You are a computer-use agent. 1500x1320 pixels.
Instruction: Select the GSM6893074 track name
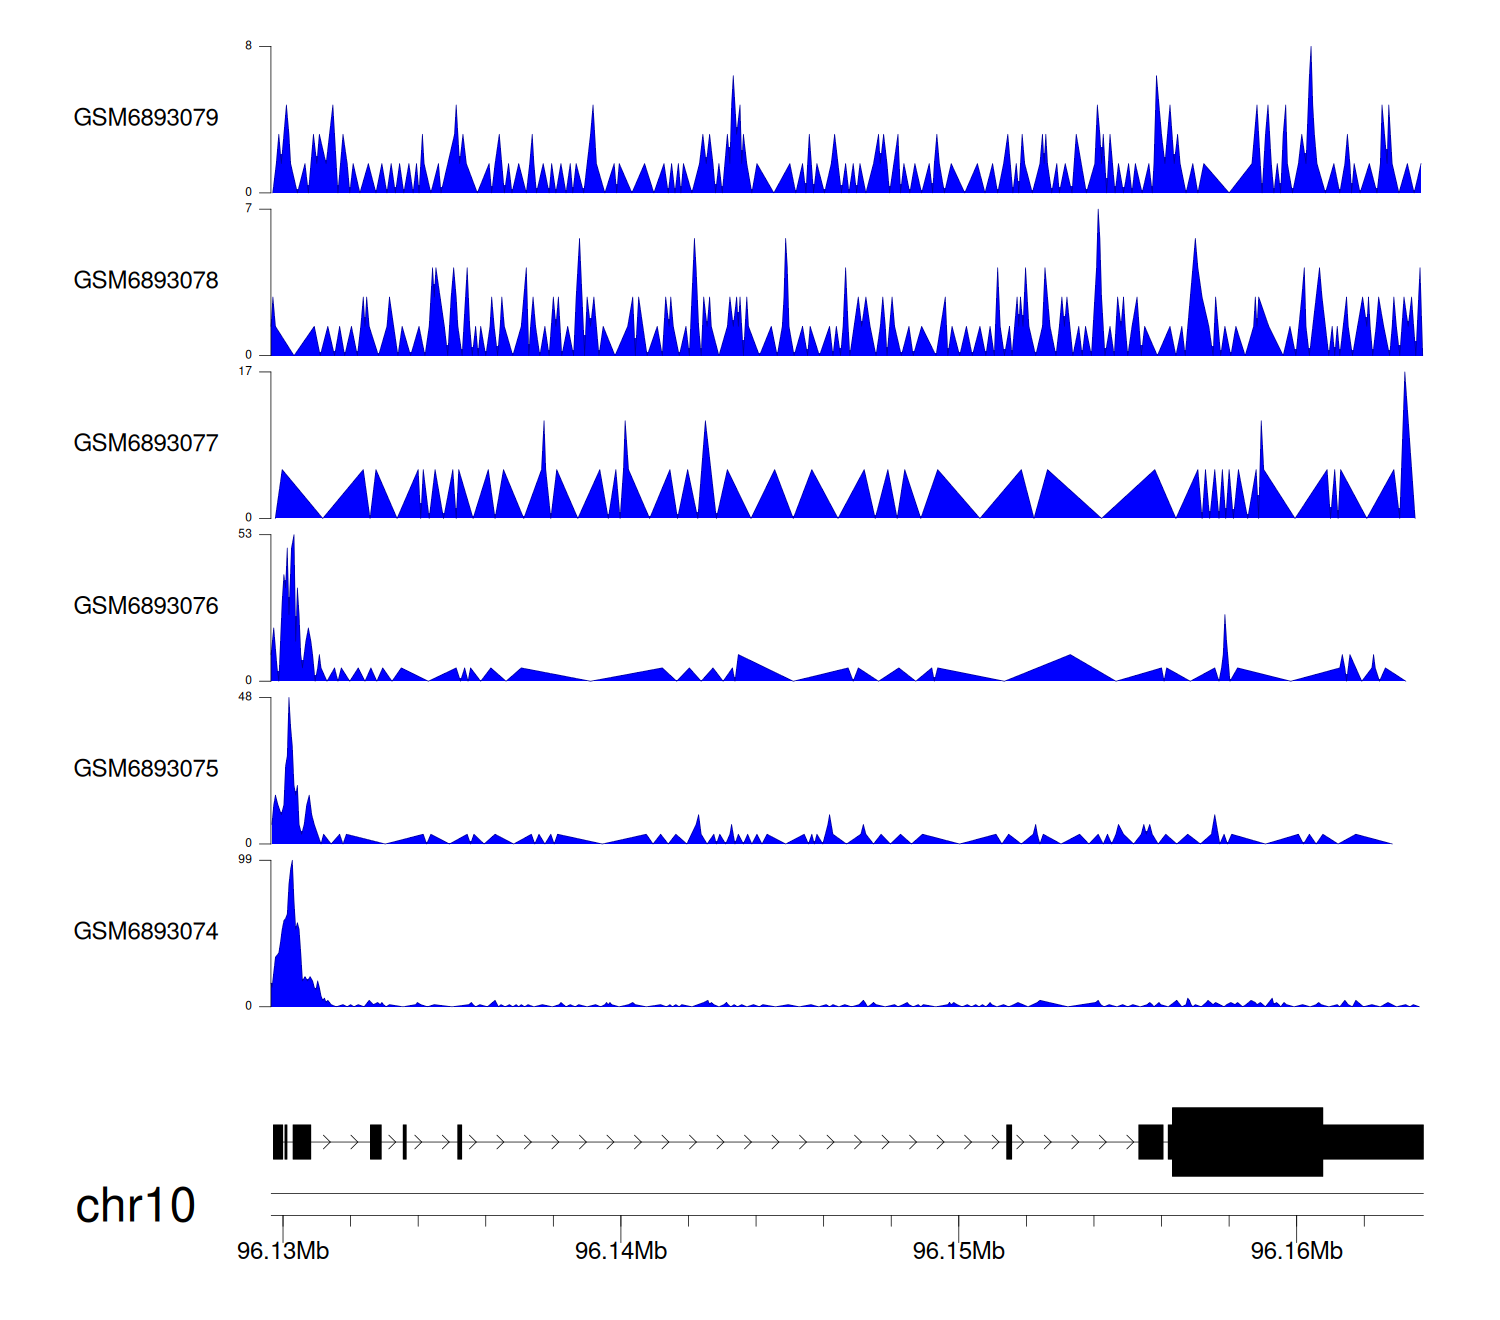tap(146, 932)
